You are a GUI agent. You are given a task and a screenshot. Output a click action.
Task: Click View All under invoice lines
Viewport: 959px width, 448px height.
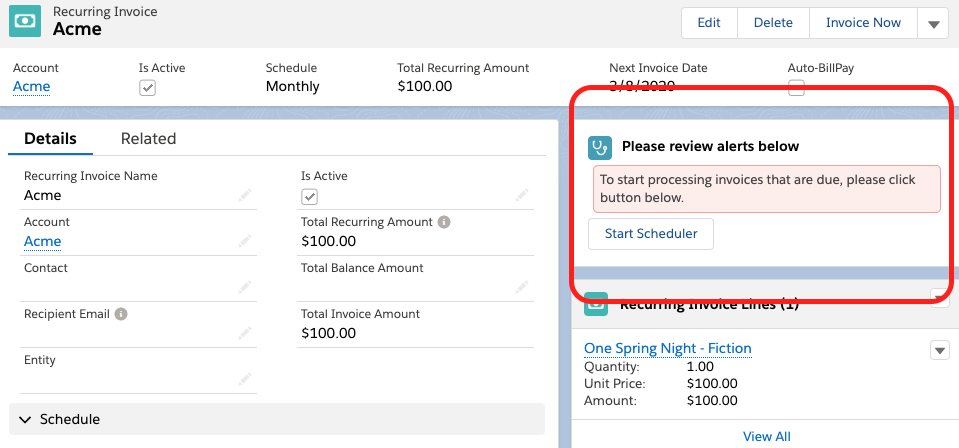tap(766, 436)
